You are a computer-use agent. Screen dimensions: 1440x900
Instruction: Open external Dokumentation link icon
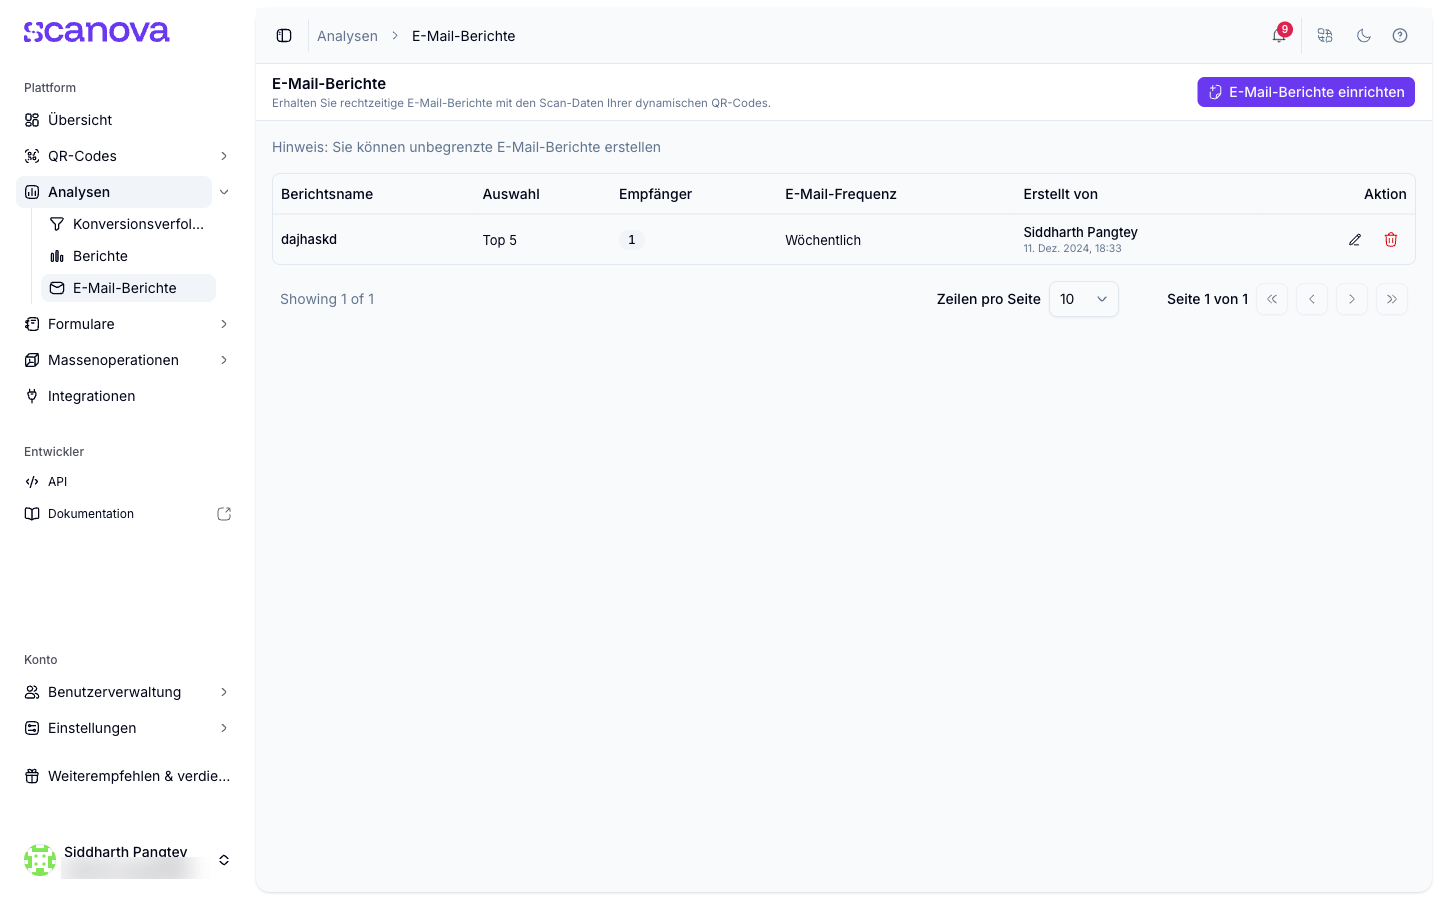pyautogui.click(x=224, y=514)
